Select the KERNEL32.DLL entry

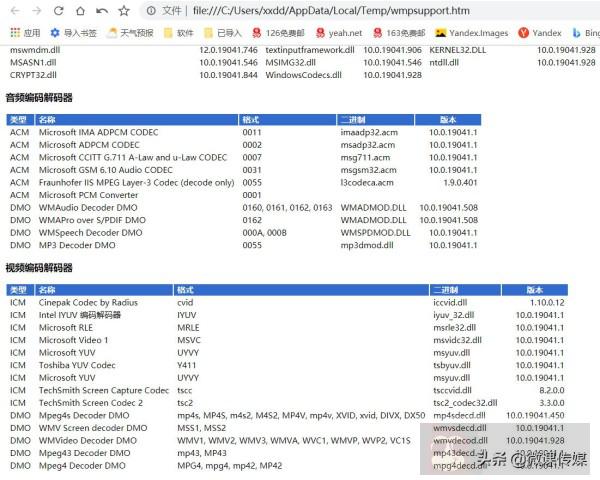click(458, 50)
